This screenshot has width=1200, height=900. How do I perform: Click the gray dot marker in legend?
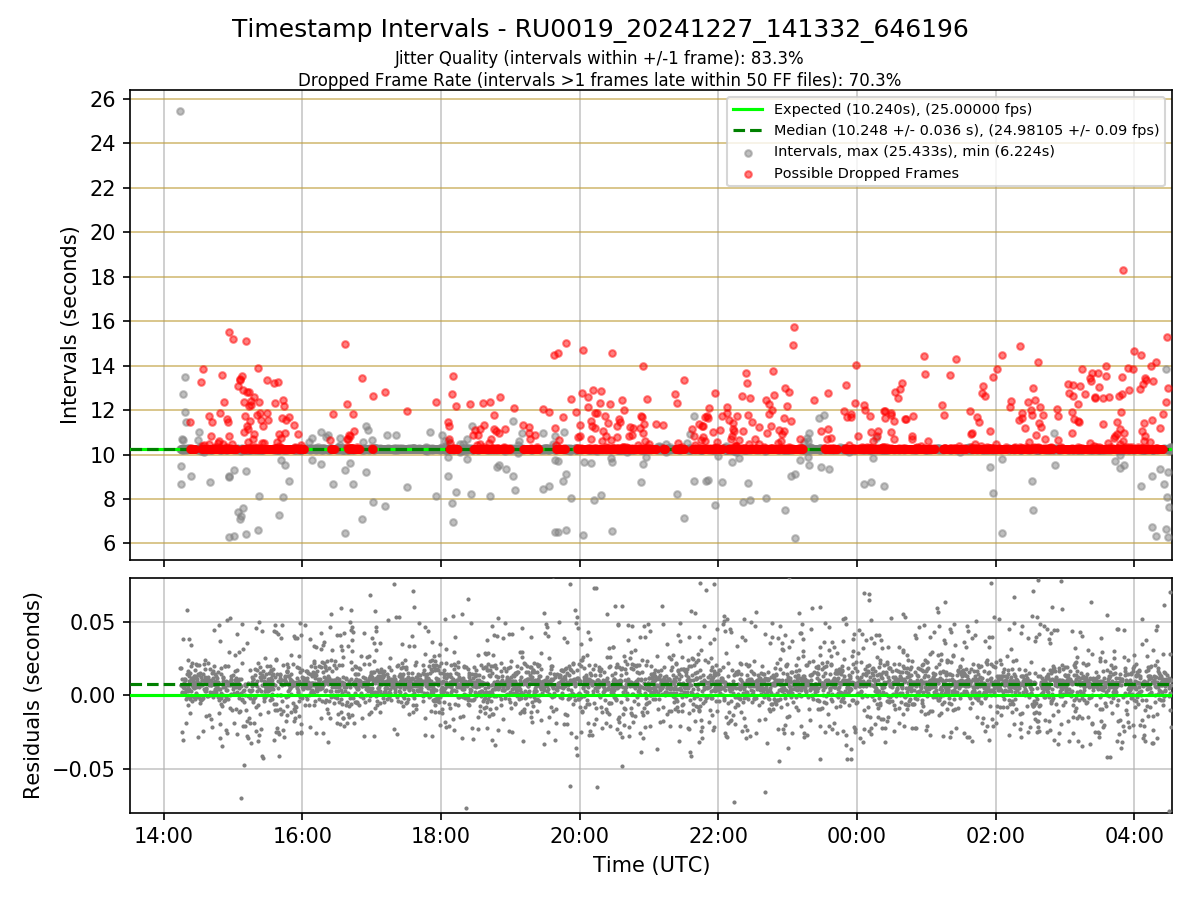pyautogui.click(x=748, y=152)
